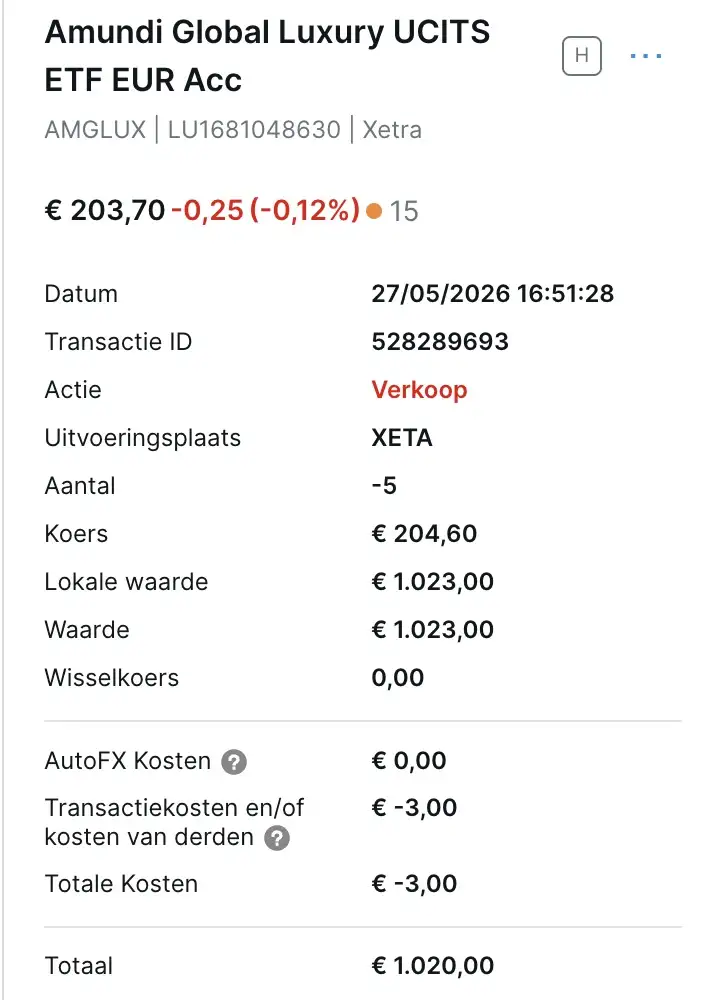The width and height of the screenshot is (720, 1000).
Task: Click the AutoFX Kosten label
Action: [128, 761]
